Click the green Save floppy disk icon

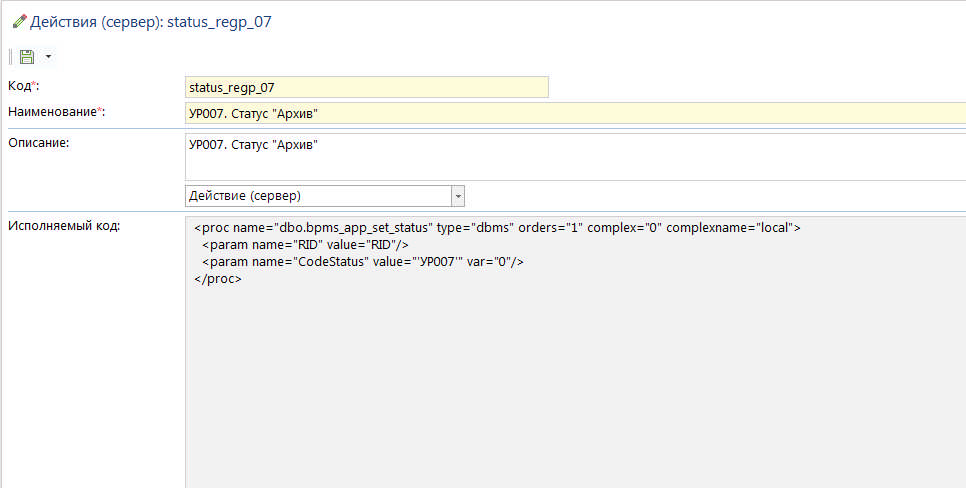pos(27,57)
